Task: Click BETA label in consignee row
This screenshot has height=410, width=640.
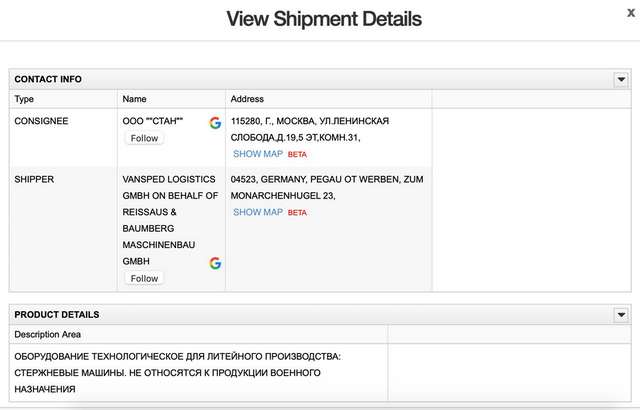Action: click(297, 155)
